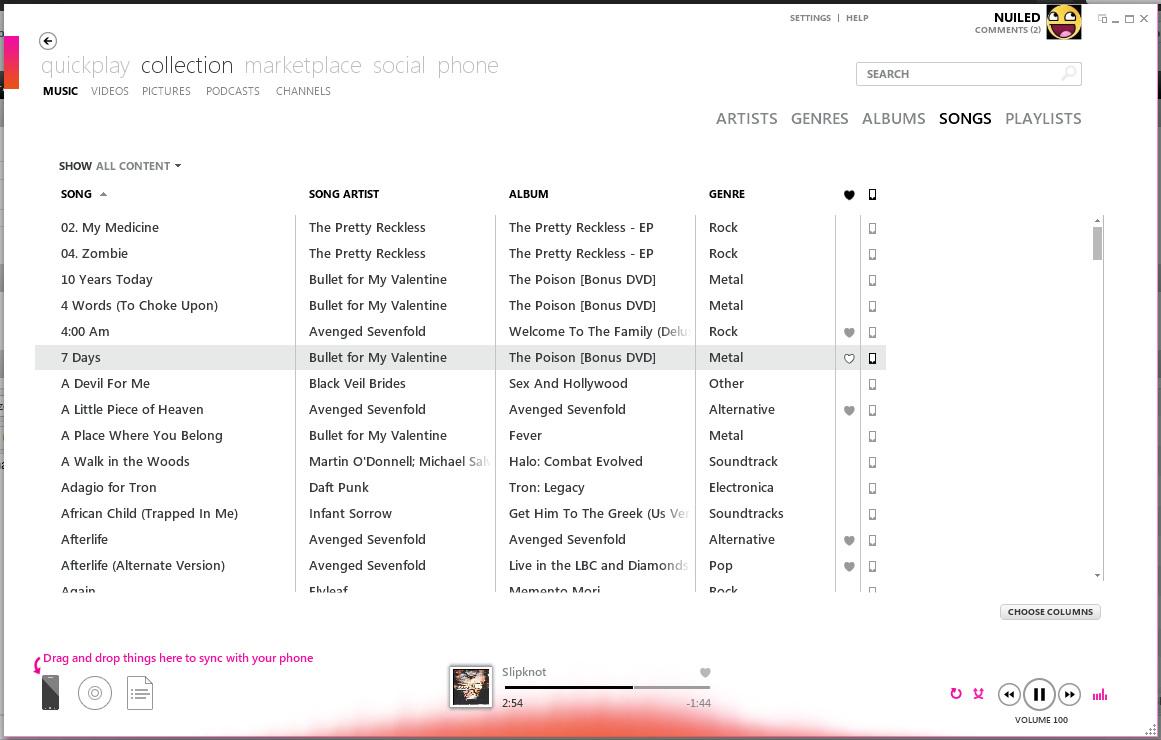Sort by heart rating column header

[849, 195]
